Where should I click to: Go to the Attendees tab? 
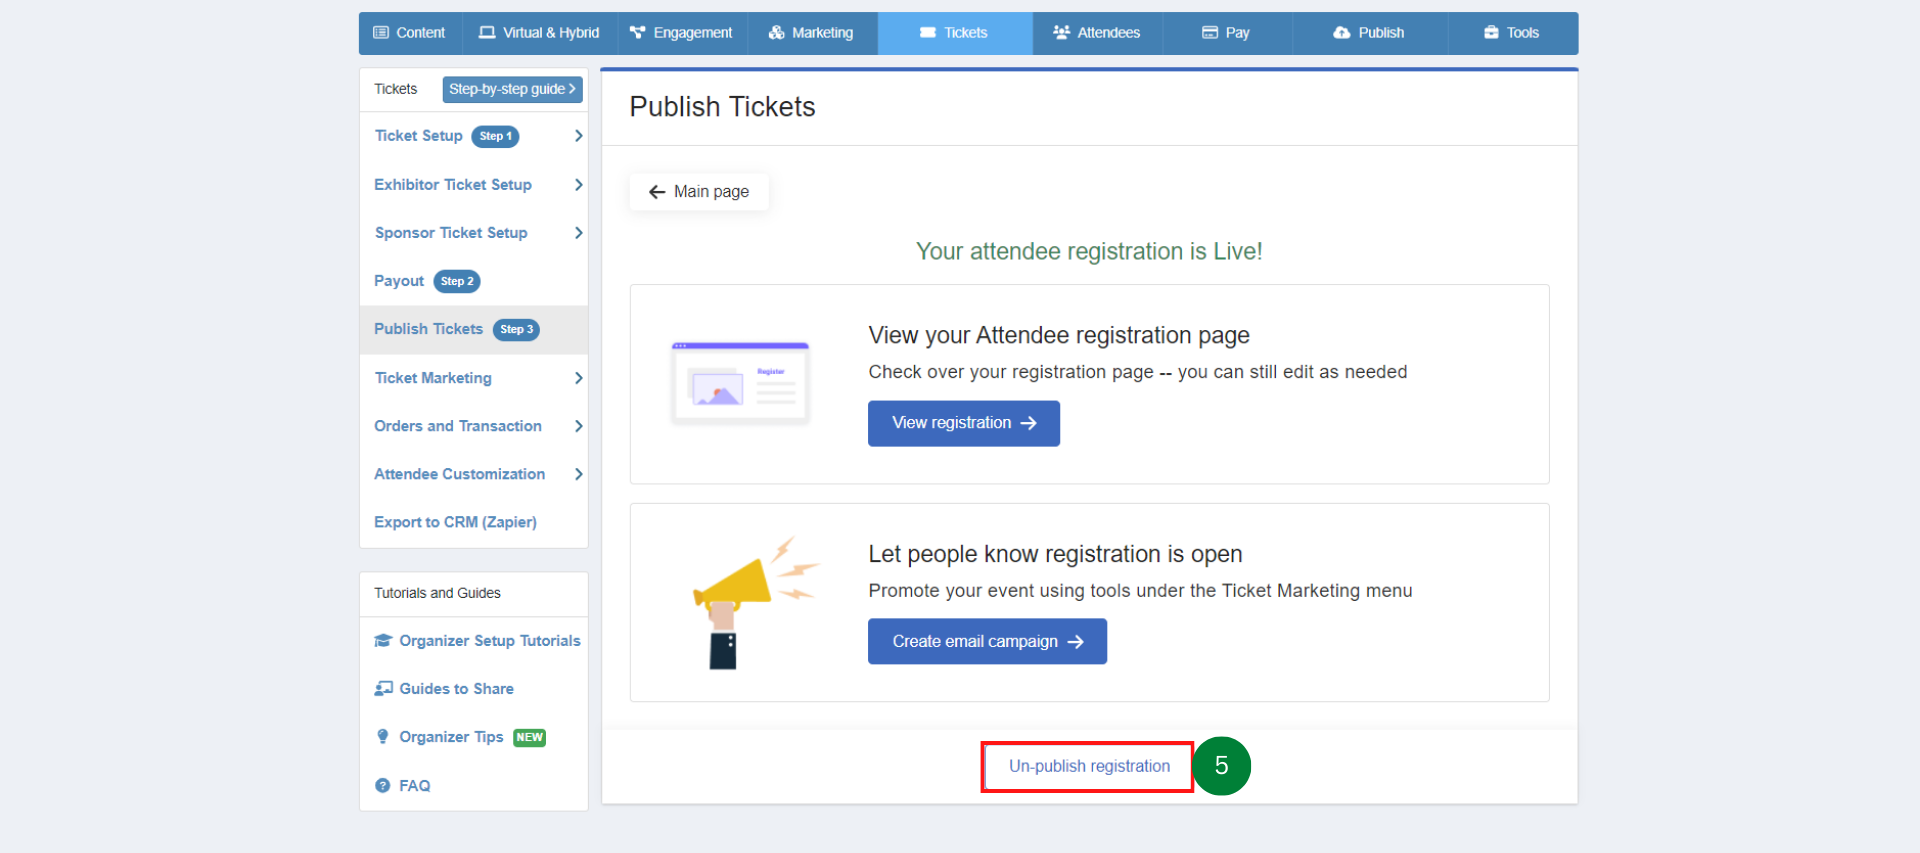[1097, 33]
